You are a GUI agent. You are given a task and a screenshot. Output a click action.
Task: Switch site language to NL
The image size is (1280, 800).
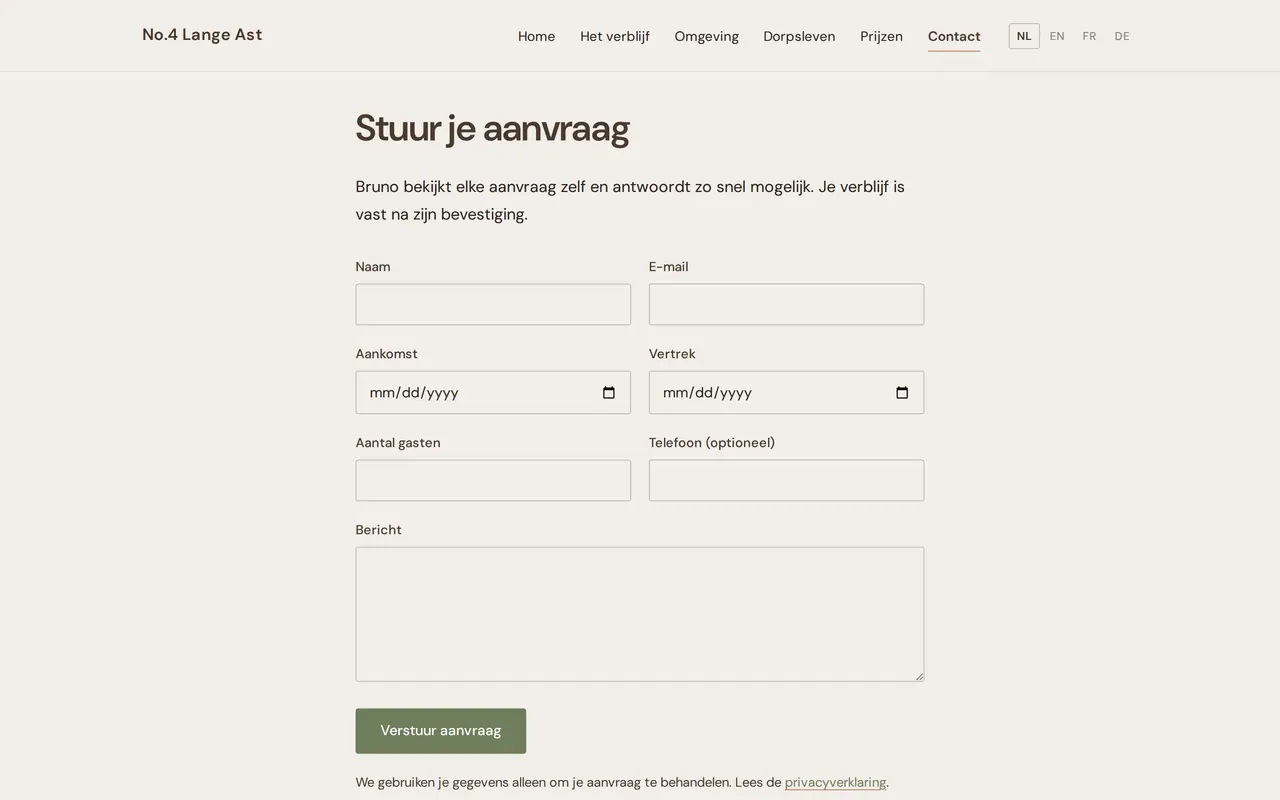pyautogui.click(x=1024, y=36)
